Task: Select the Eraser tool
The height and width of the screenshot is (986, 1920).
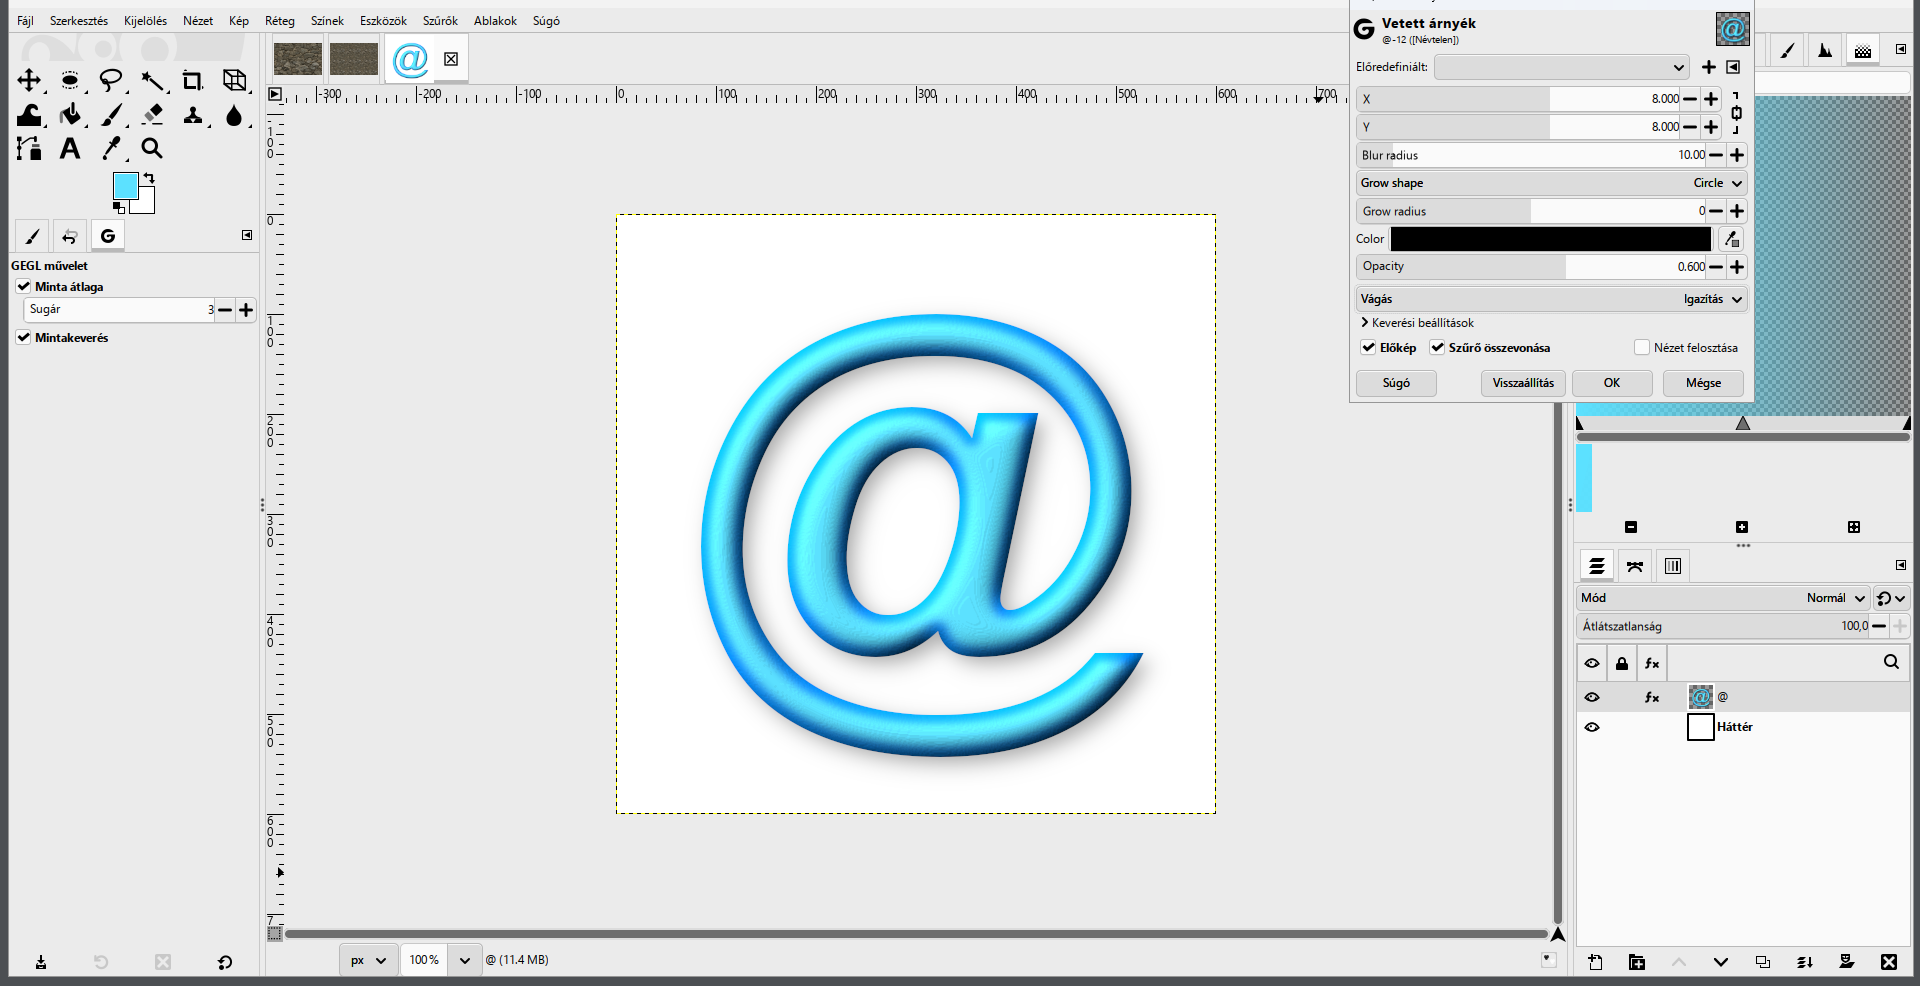Action: (152, 115)
